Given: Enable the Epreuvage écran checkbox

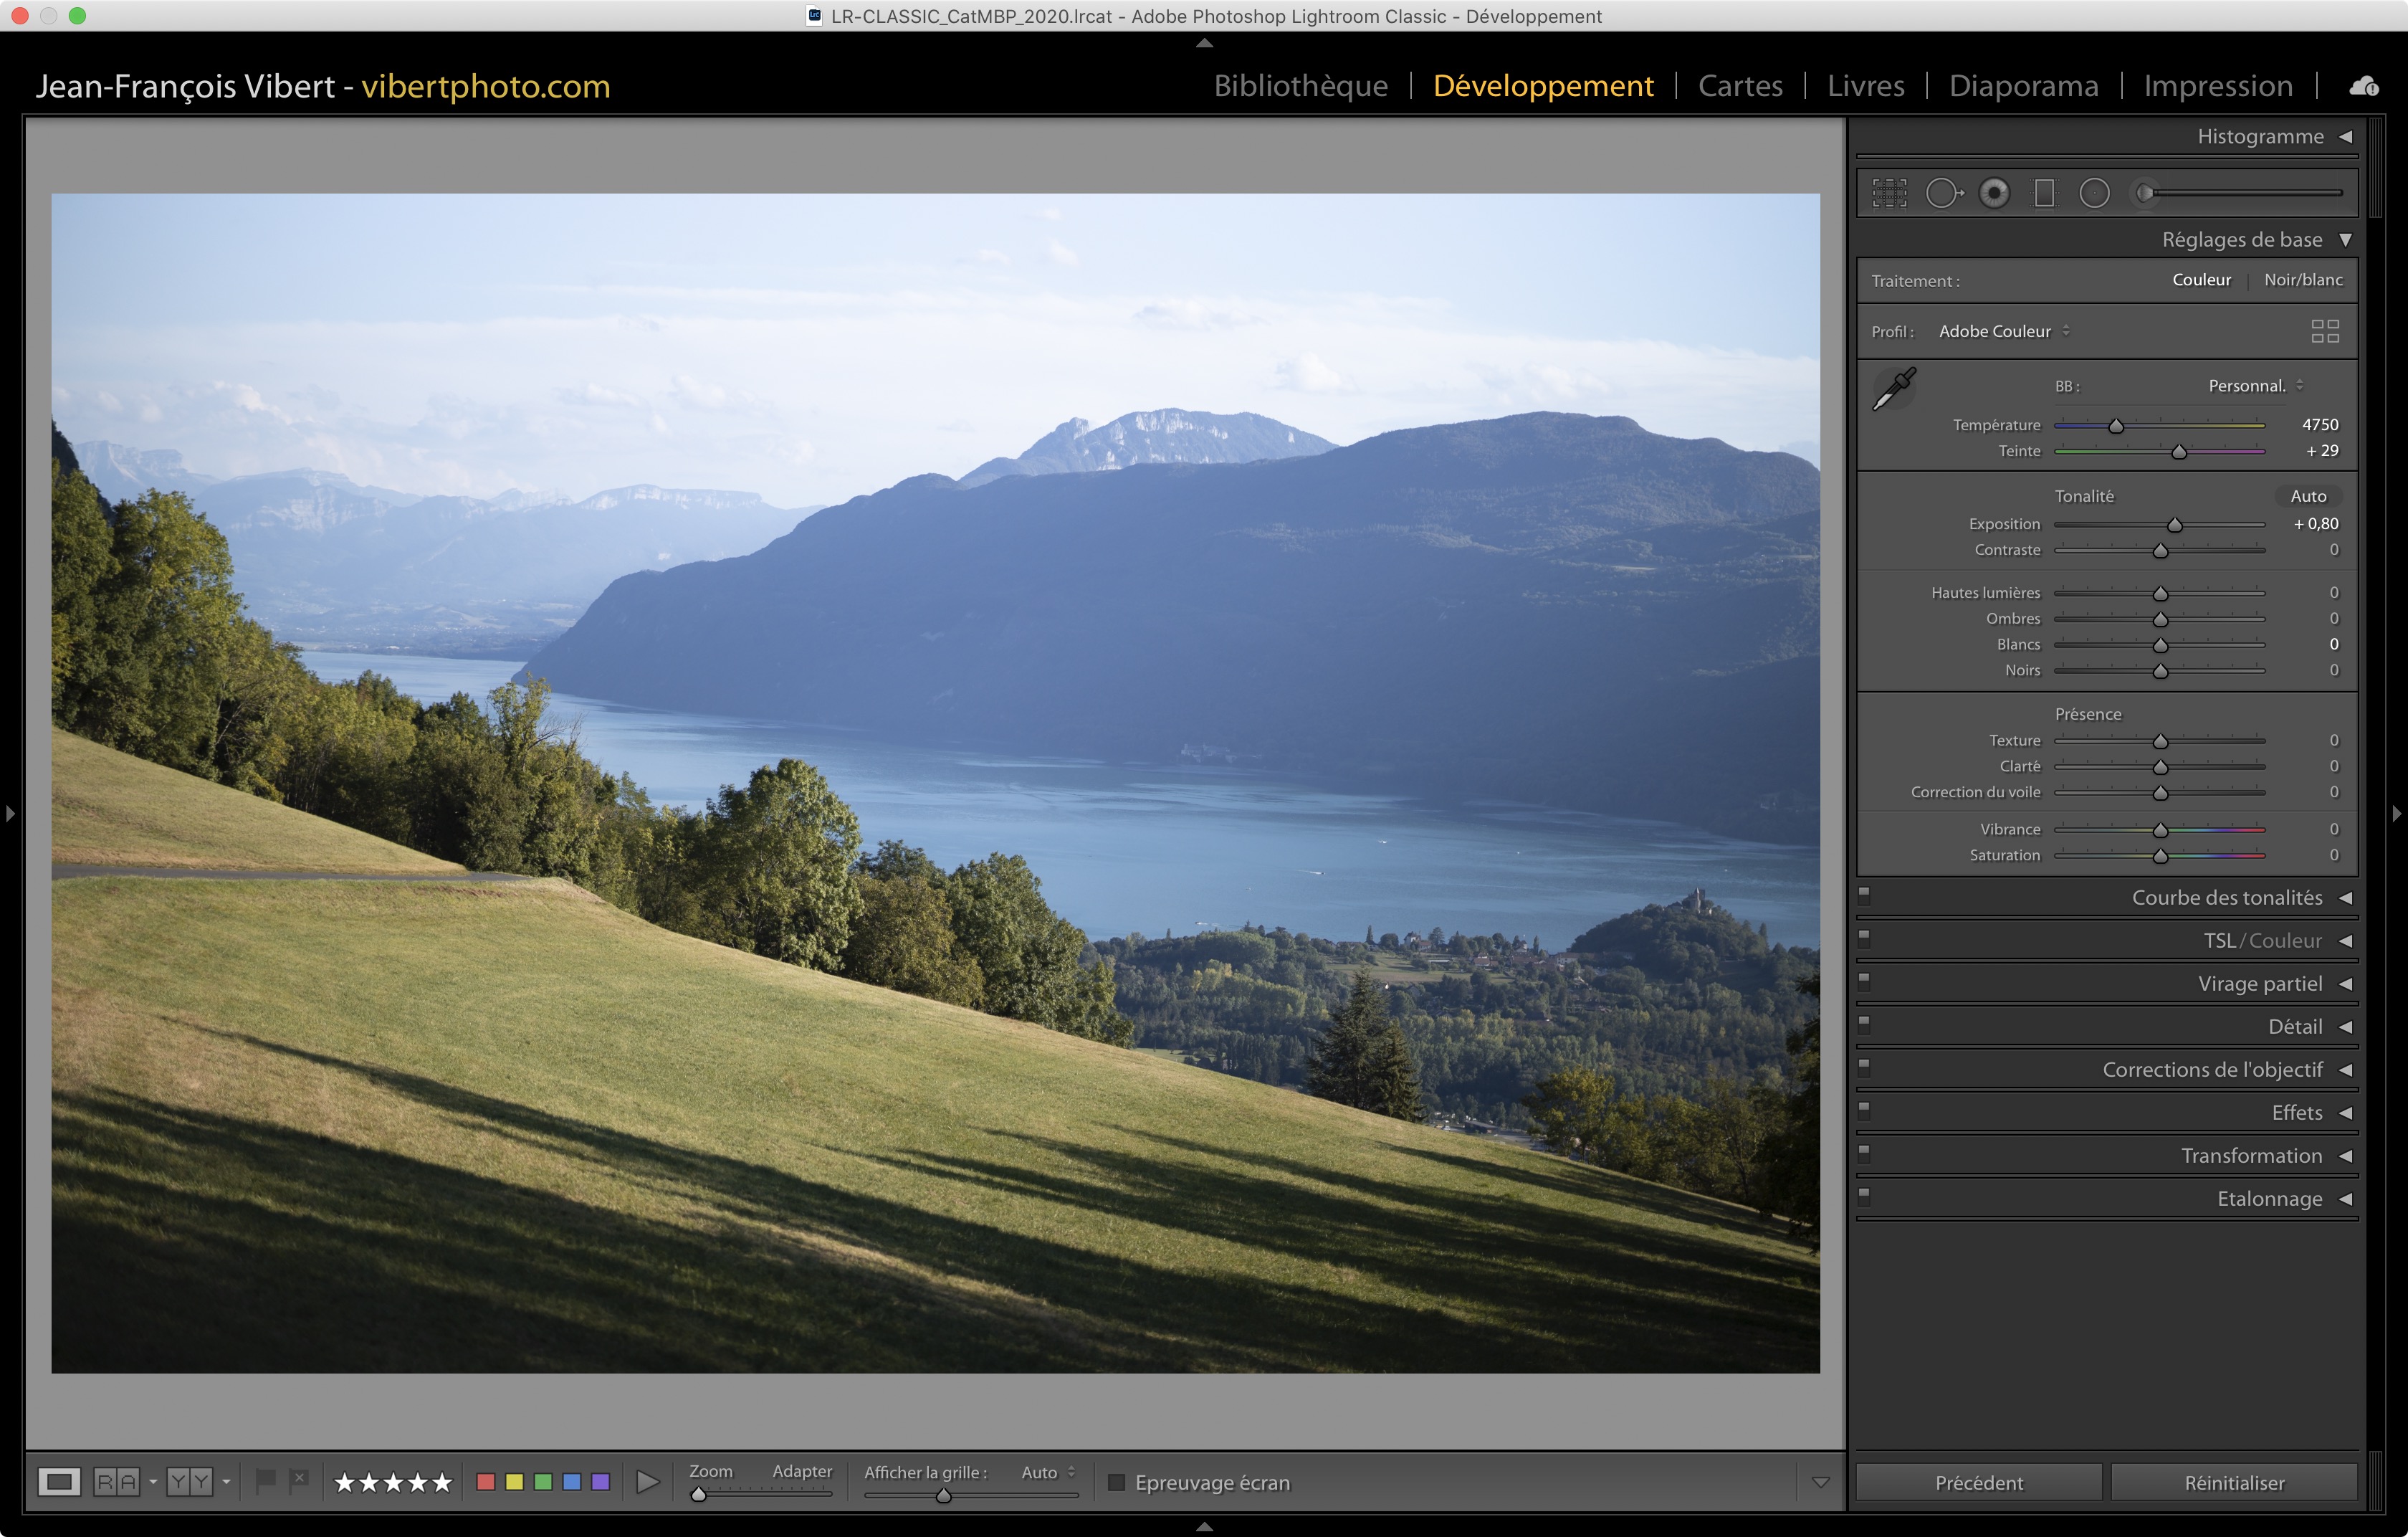Looking at the screenshot, I should click(1117, 1482).
